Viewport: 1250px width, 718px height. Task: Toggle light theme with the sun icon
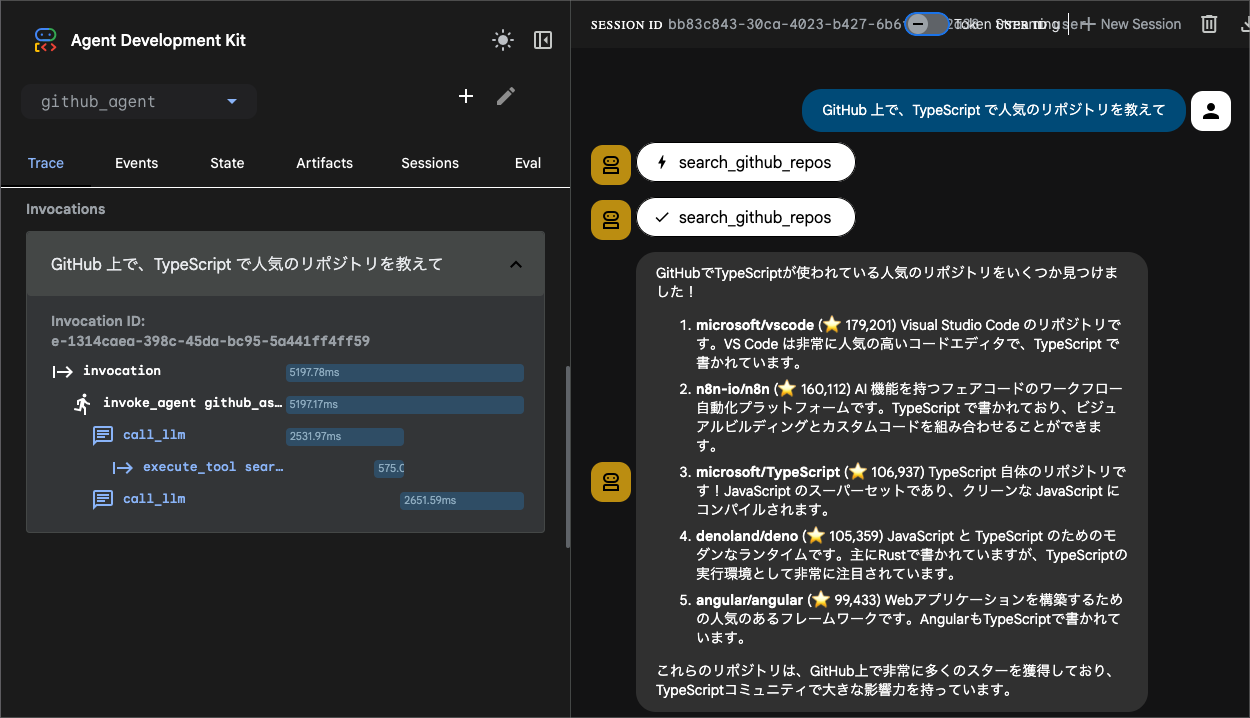click(x=502, y=40)
